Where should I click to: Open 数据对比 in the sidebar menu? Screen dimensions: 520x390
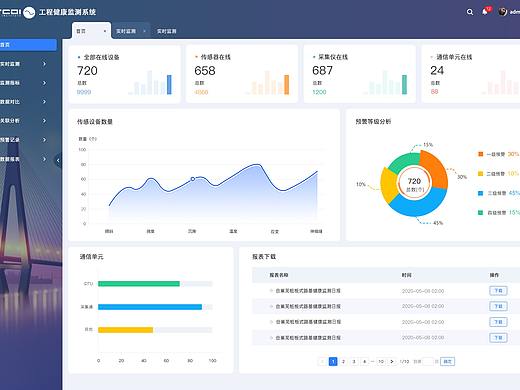click(10, 102)
